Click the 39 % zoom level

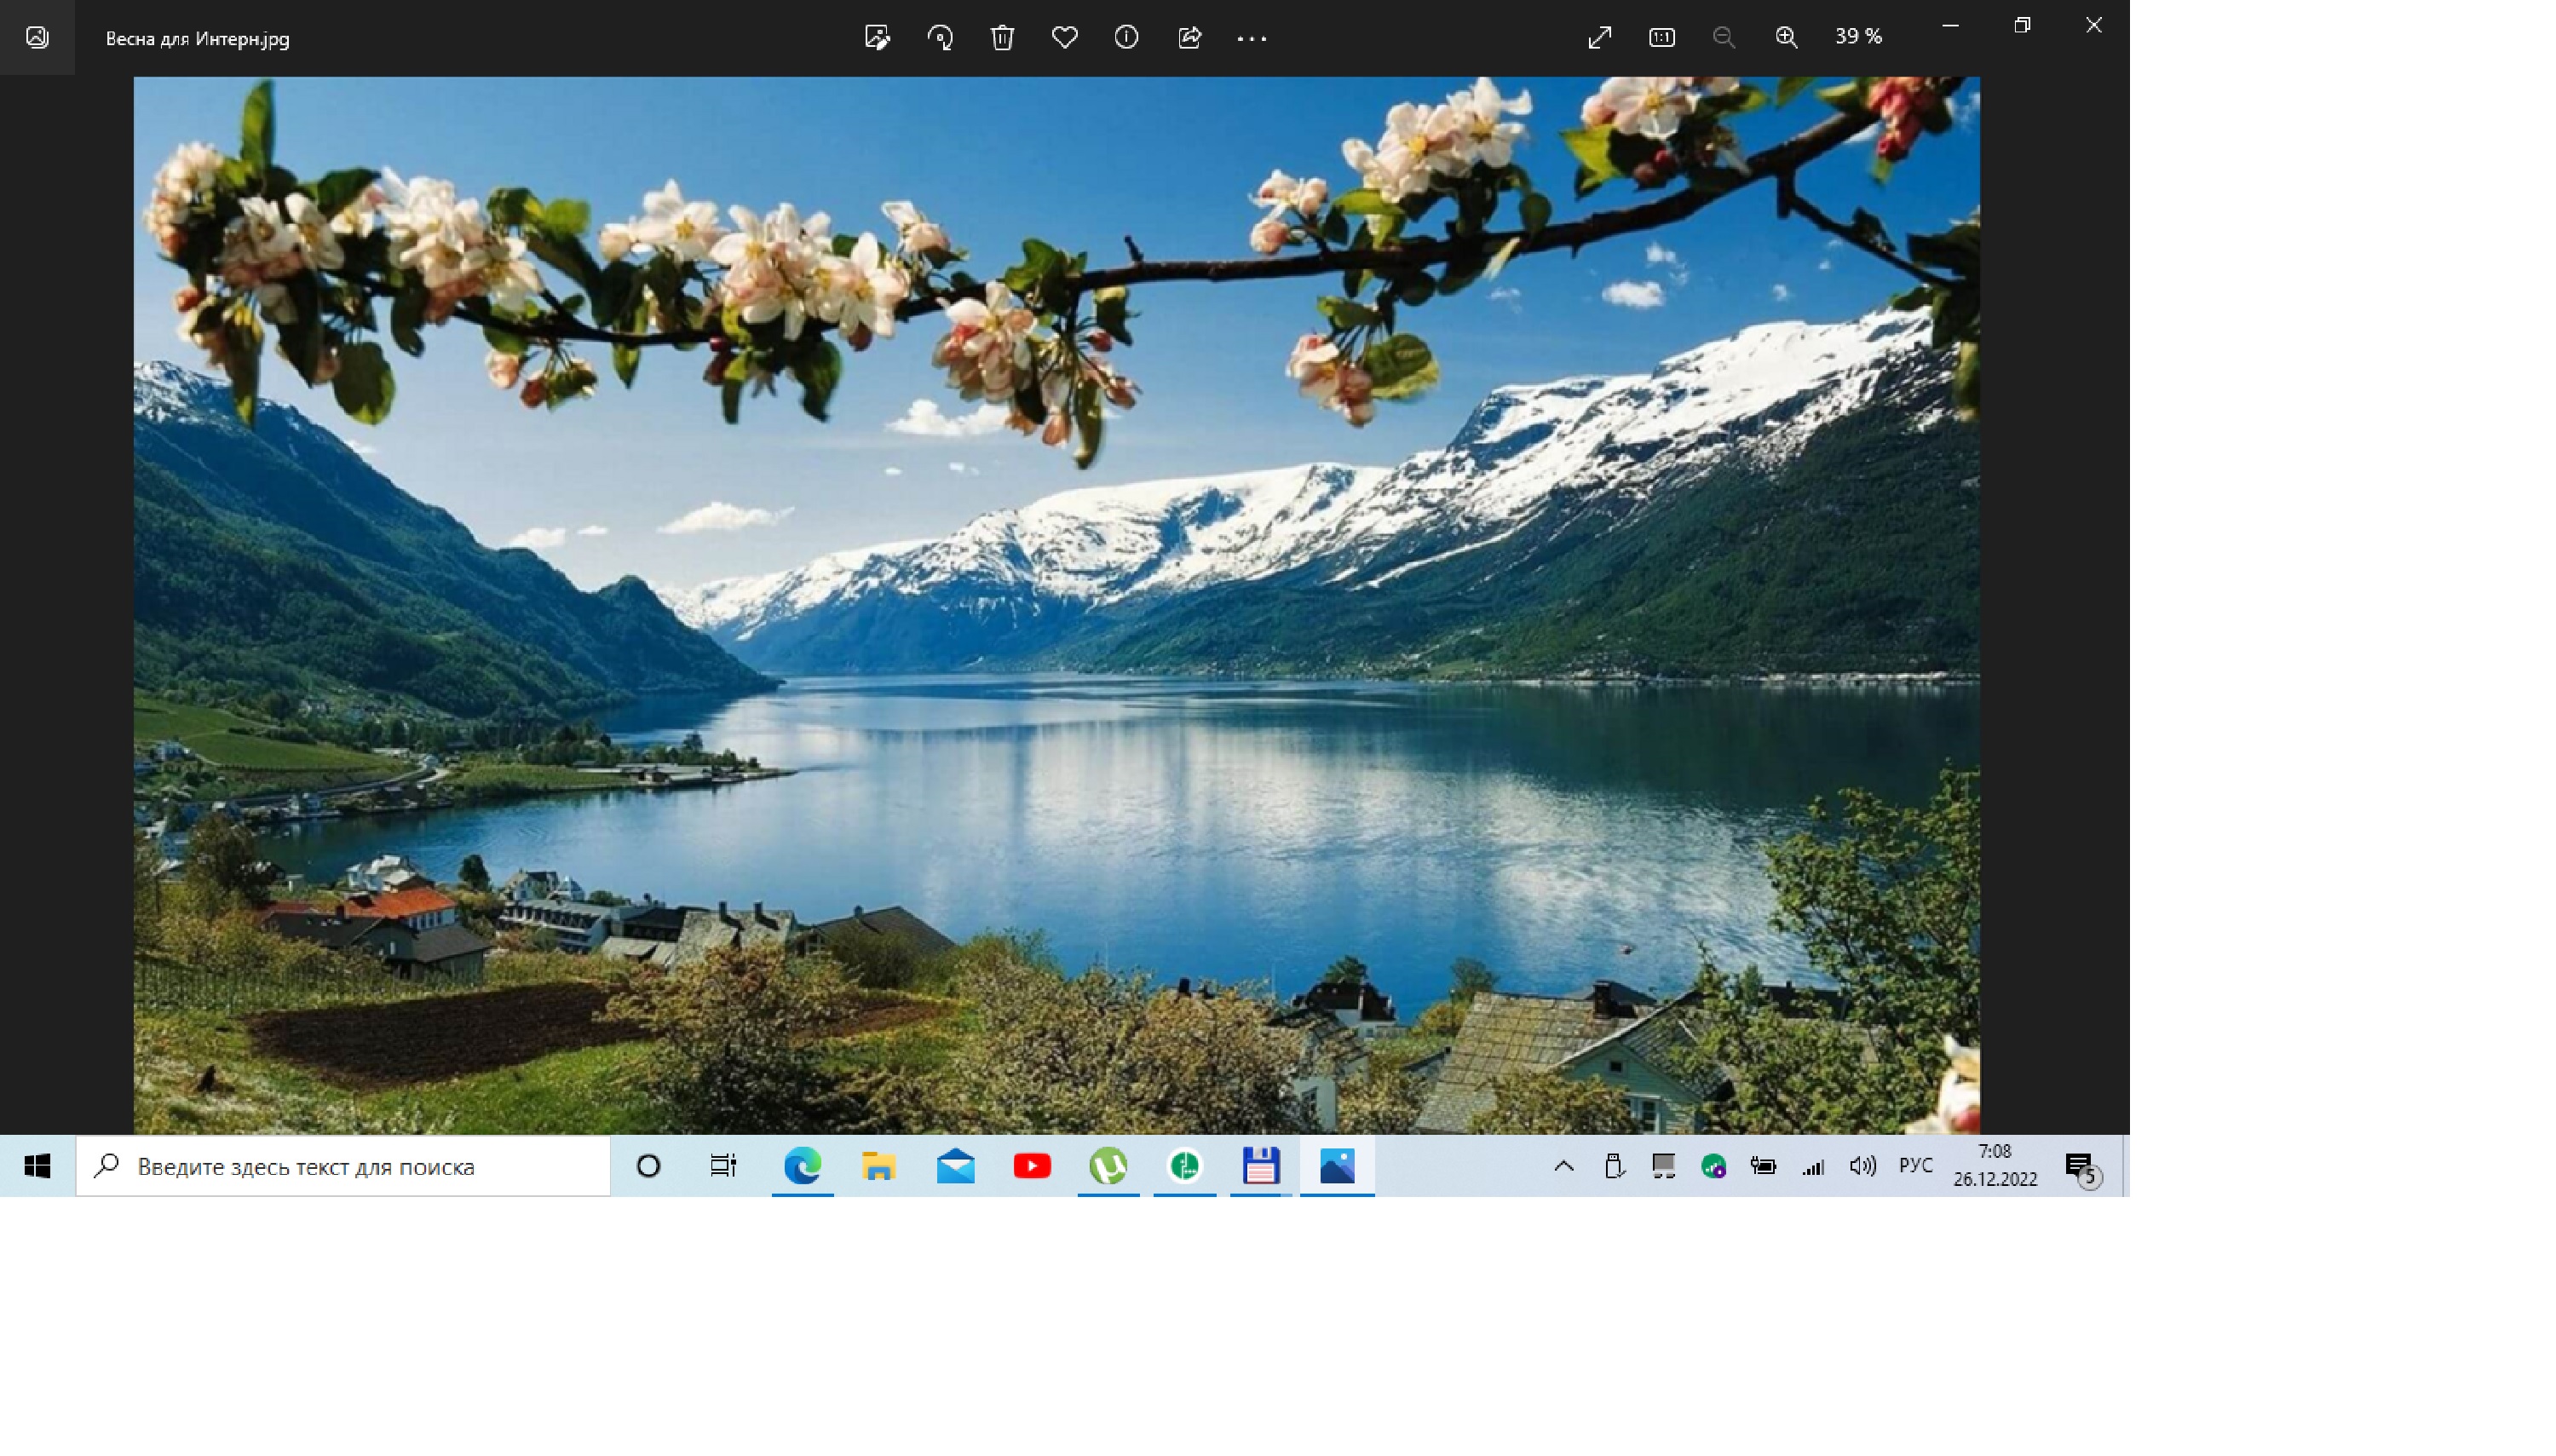(1858, 37)
